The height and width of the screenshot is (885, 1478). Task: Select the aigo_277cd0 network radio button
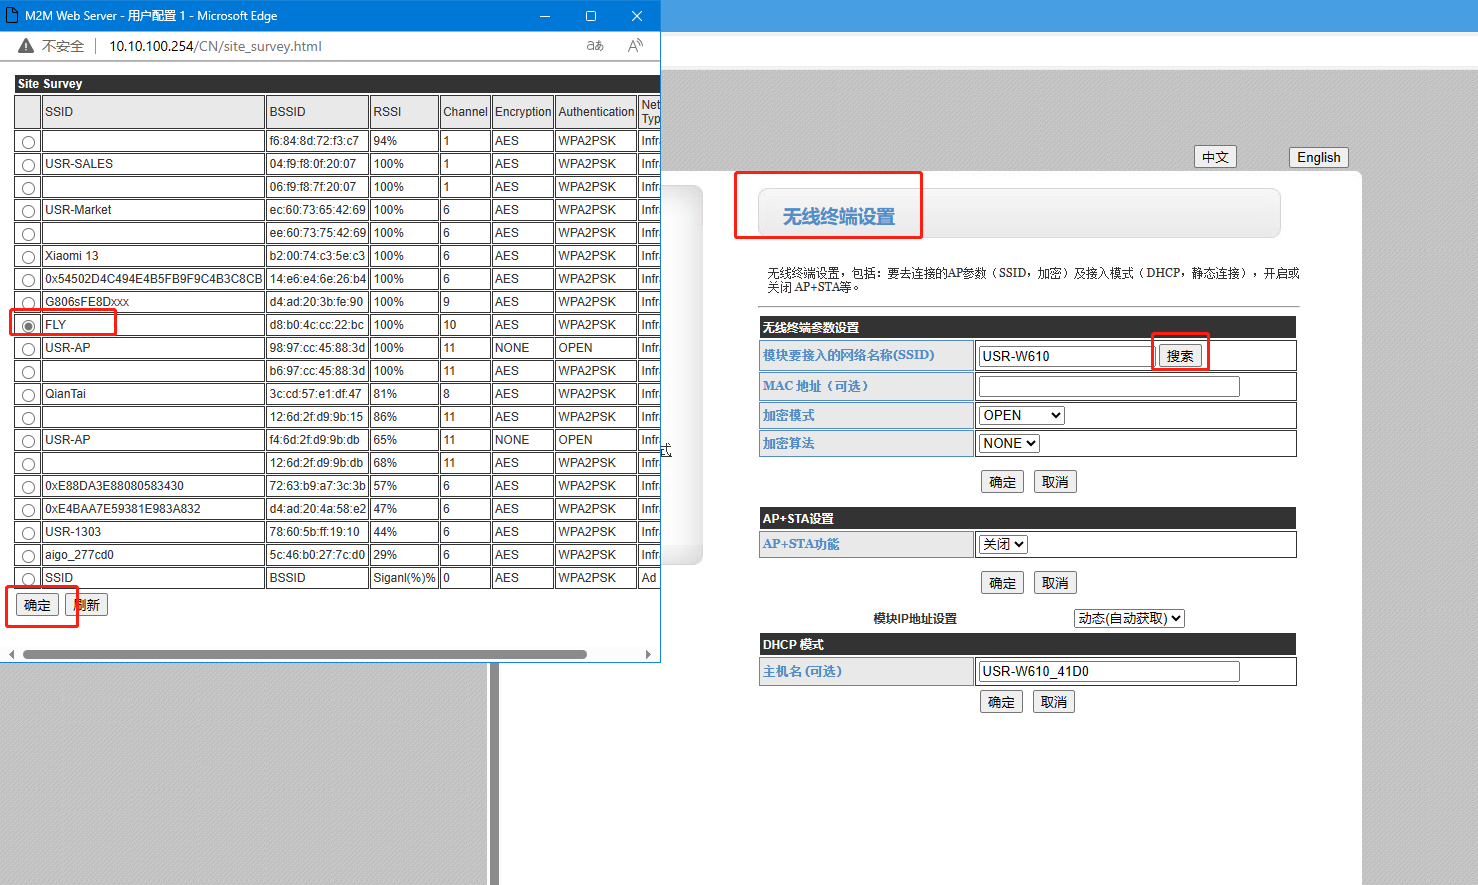[x=28, y=556]
